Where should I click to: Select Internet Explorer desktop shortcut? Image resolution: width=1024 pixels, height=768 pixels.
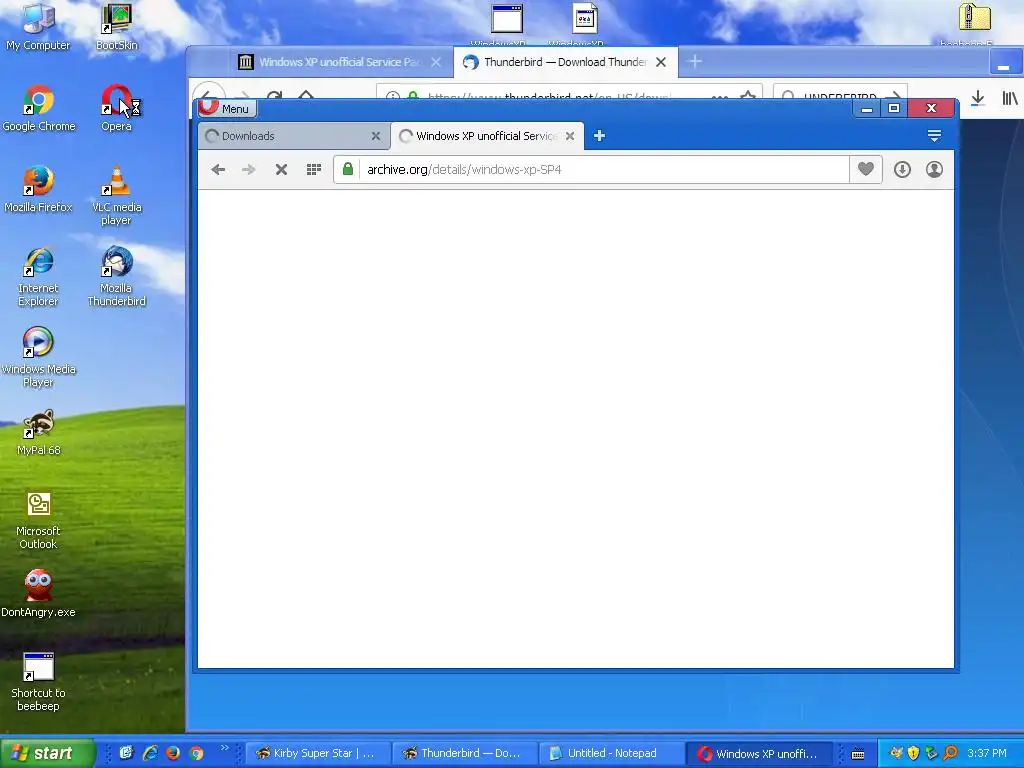pos(39,277)
